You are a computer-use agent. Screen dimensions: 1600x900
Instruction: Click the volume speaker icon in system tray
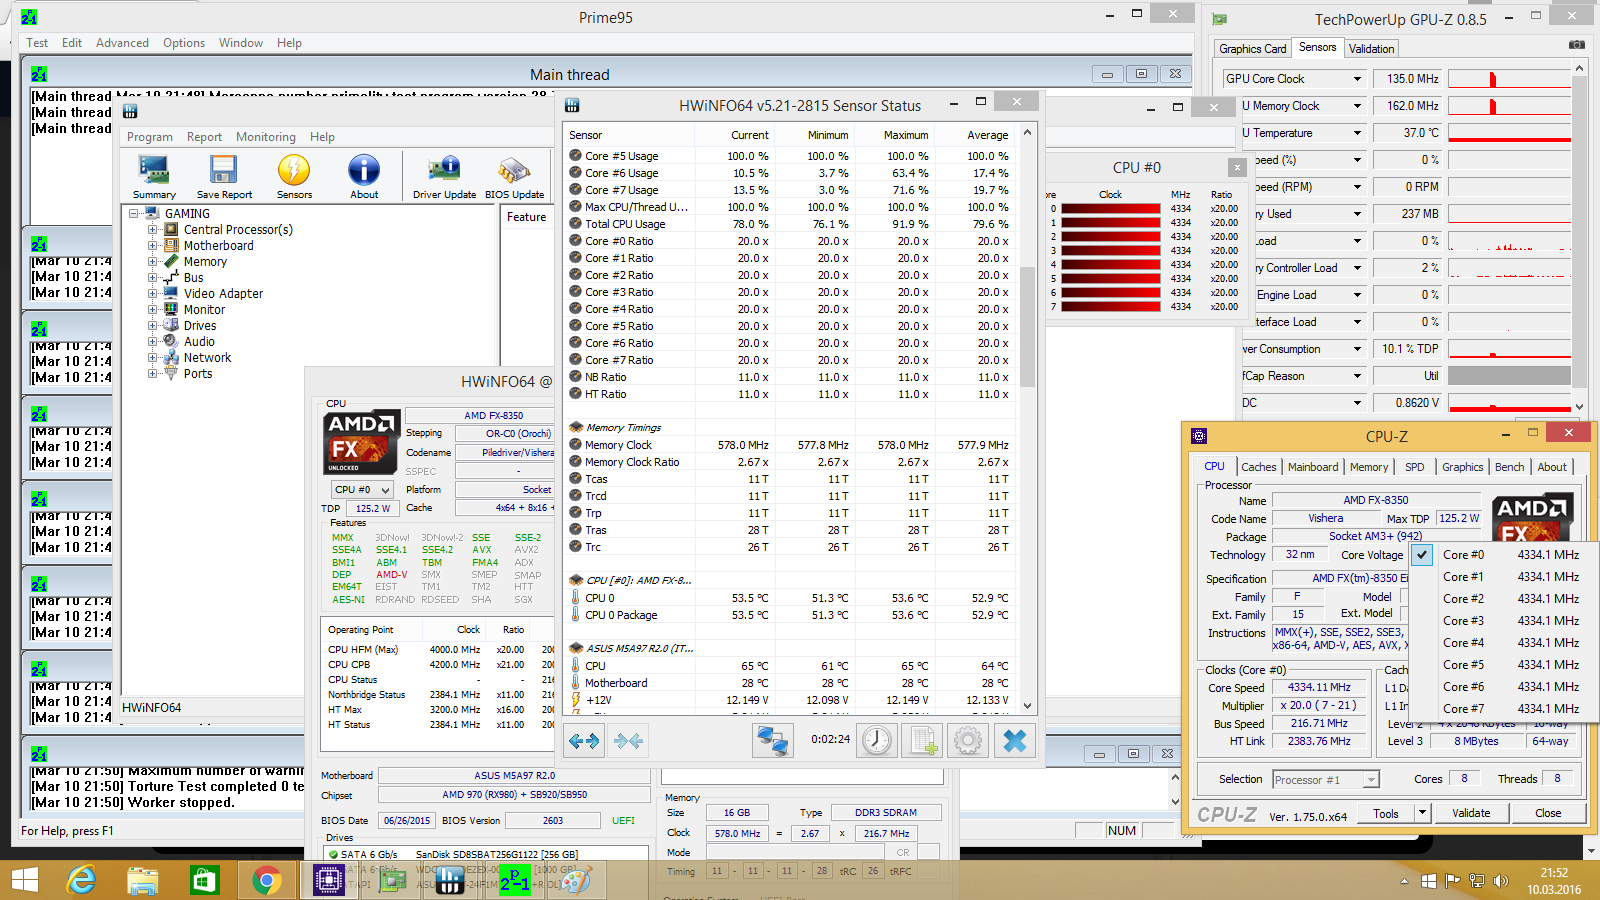[x=1501, y=881]
